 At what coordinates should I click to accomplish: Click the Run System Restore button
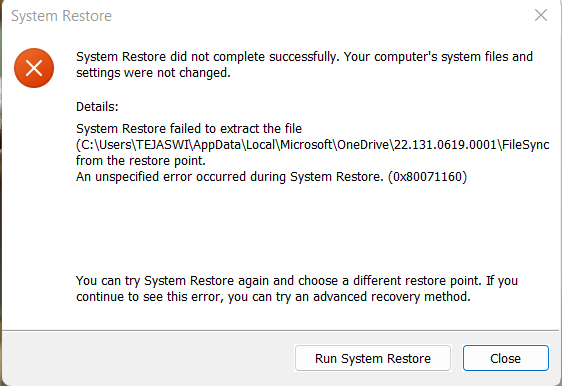tap(373, 358)
